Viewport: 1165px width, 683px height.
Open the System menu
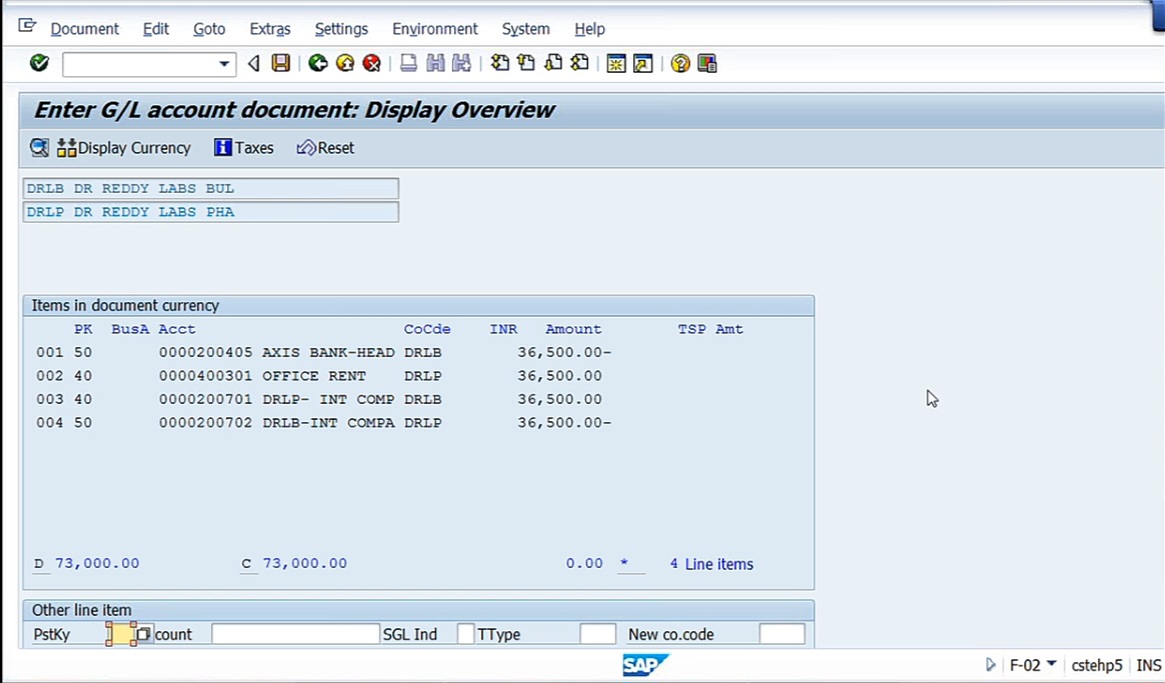pos(525,29)
